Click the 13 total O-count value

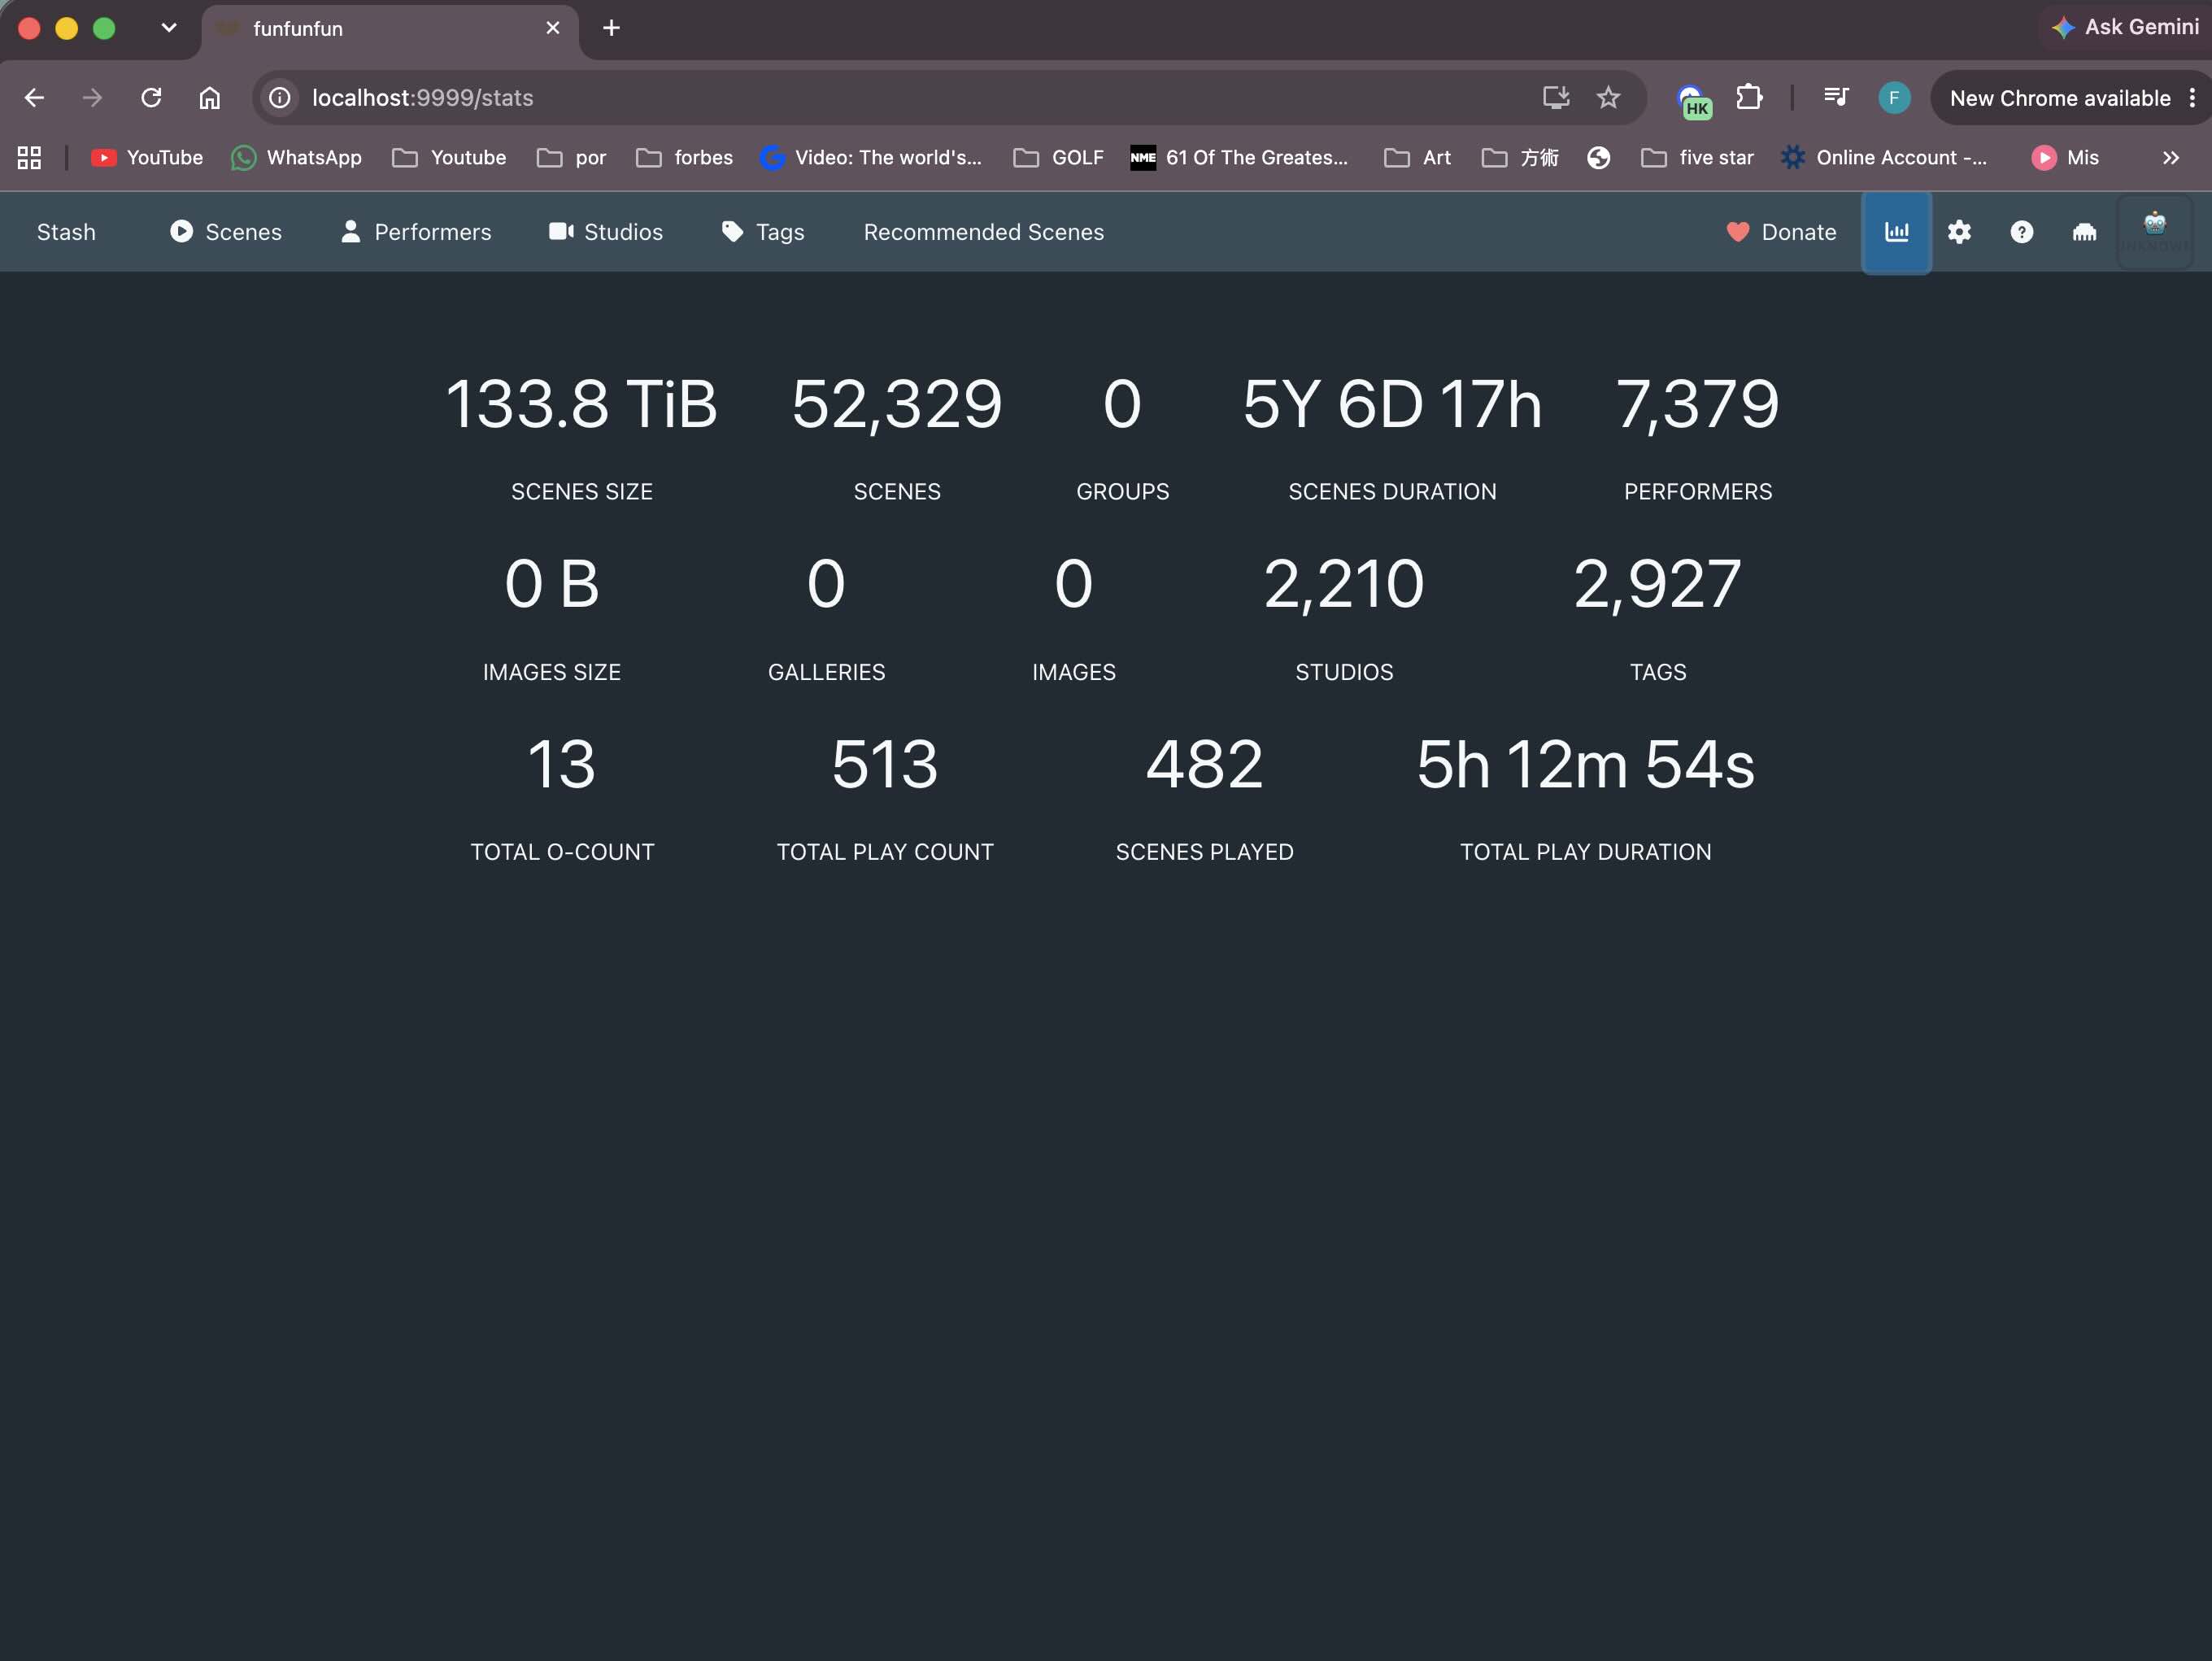[562, 765]
